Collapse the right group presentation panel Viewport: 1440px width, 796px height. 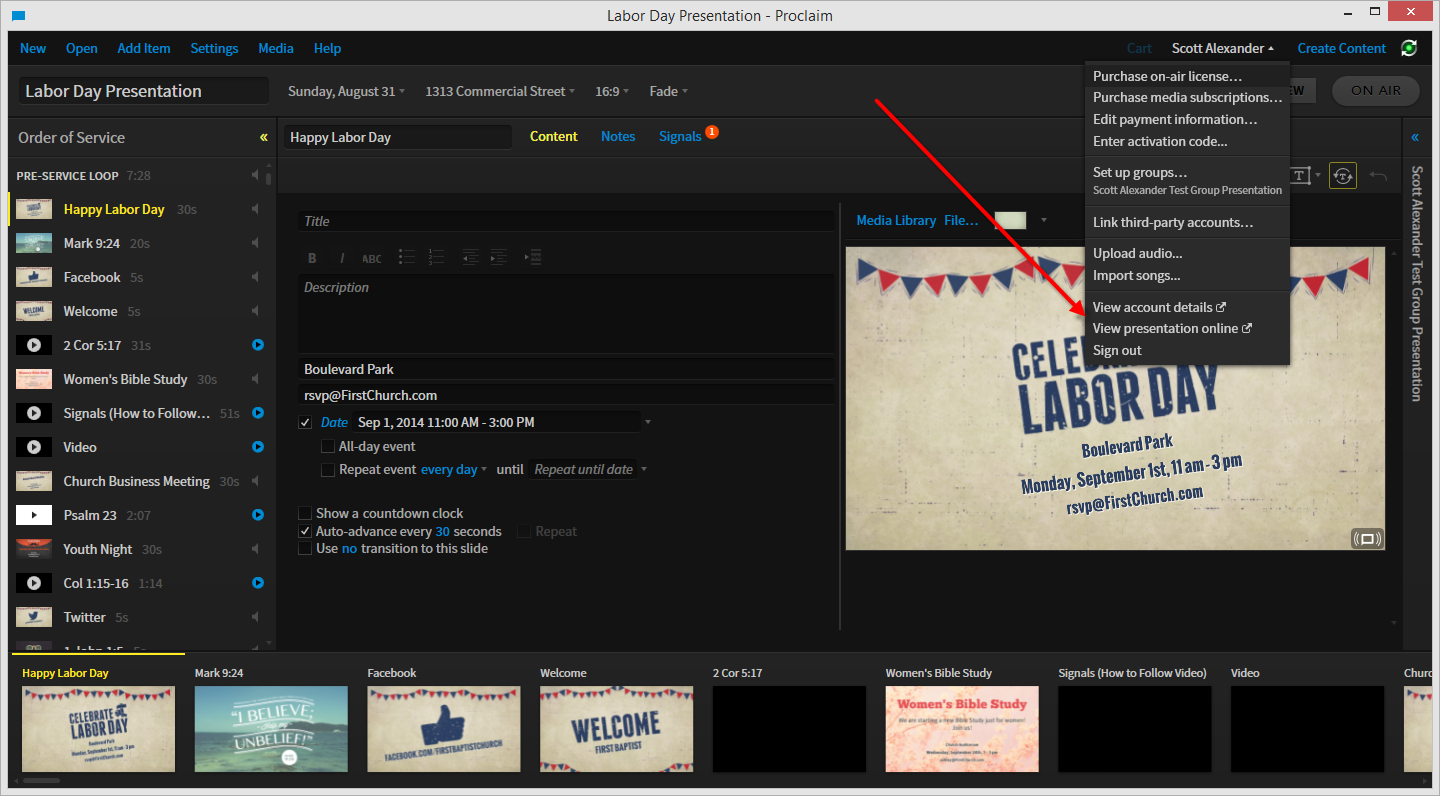click(1415, 137)
